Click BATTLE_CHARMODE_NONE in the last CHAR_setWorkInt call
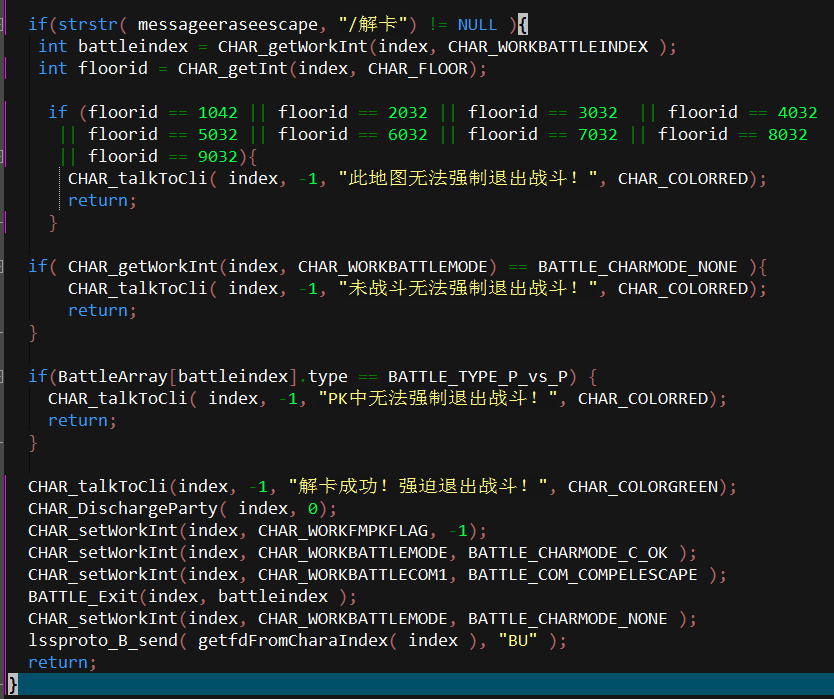Screen dimensions: 834x699 568,619
